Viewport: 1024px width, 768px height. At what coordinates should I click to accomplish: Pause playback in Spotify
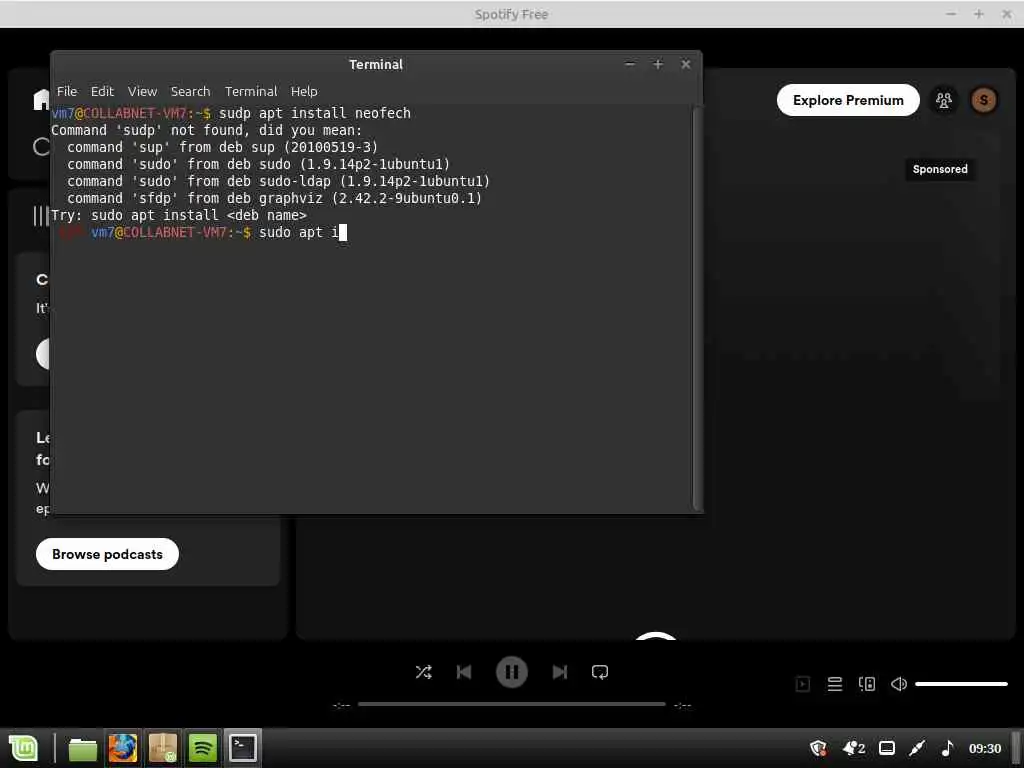coord(511,672)
